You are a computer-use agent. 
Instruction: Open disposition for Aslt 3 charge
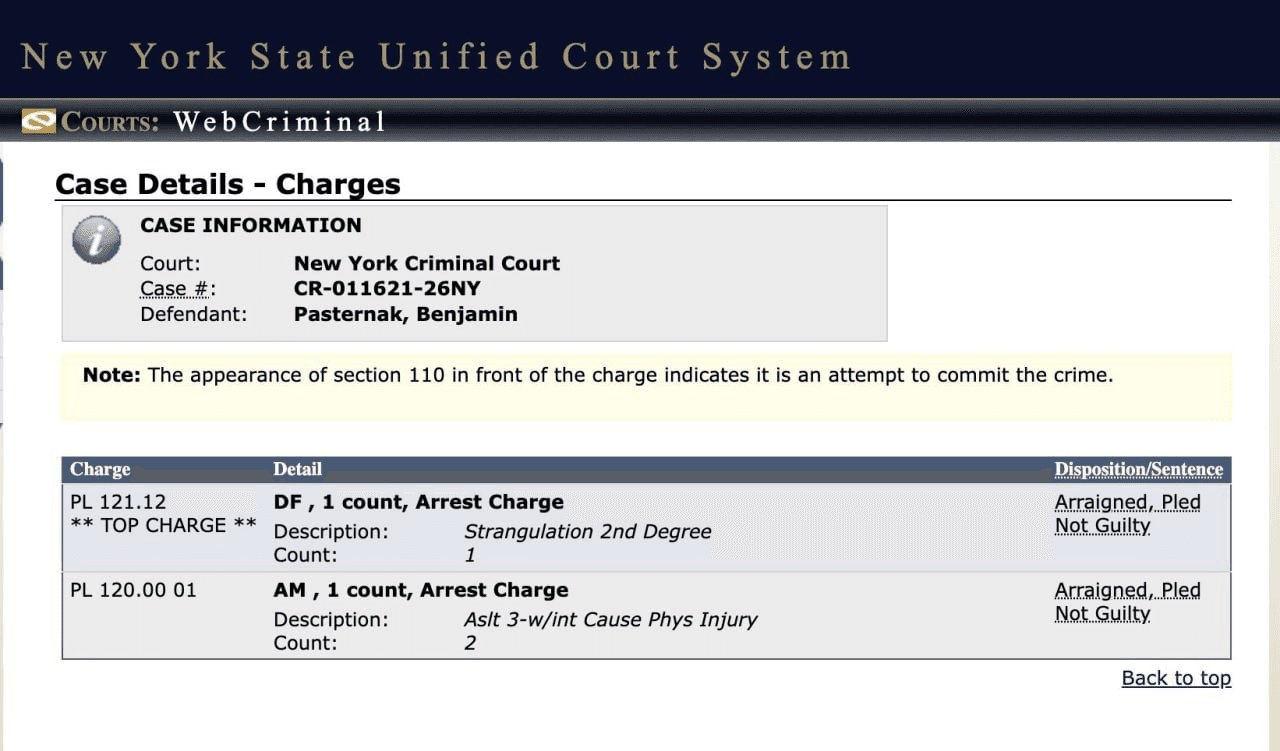pos(1127,602)
